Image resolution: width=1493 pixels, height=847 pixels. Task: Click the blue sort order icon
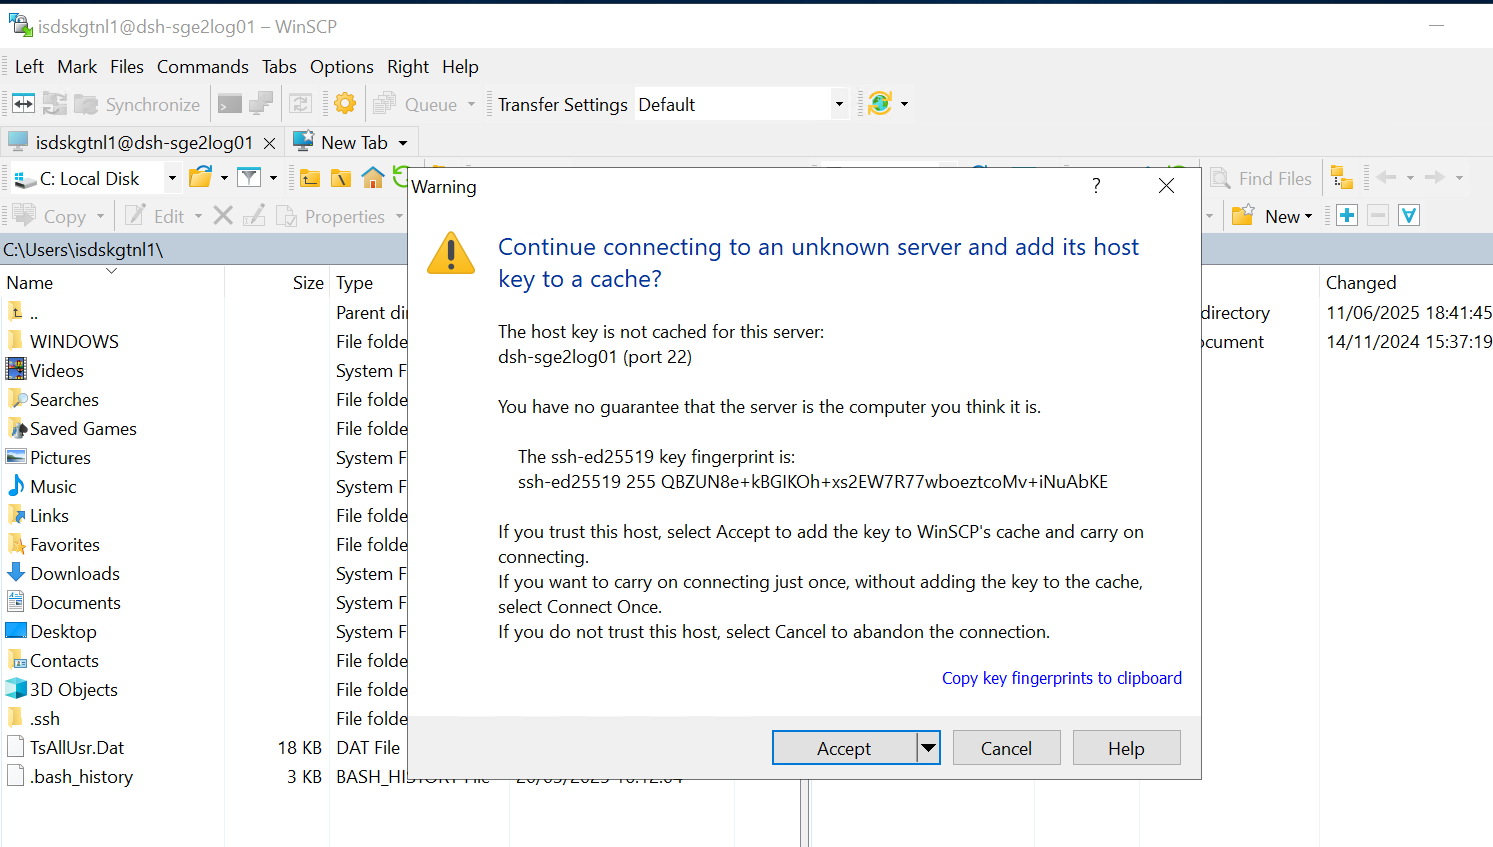coord(1408,215)
